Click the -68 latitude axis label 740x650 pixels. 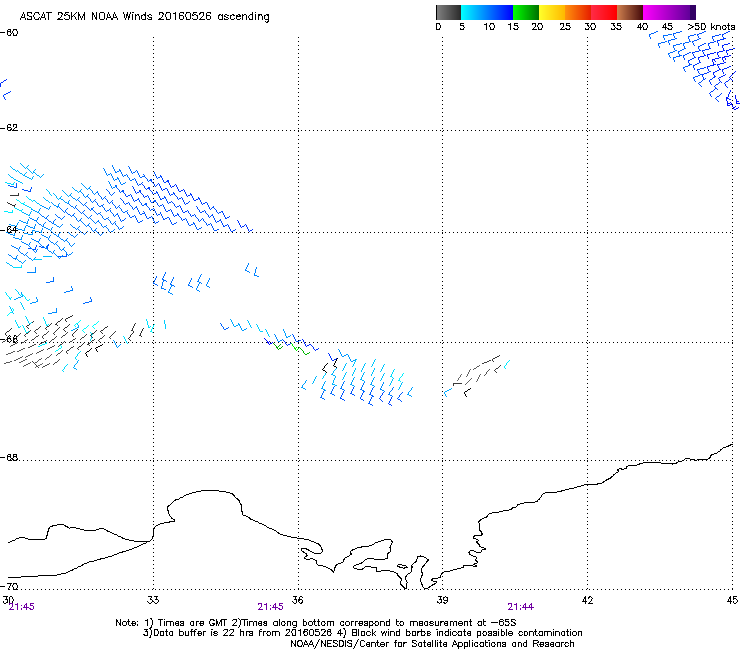click(x=9, y=458)
